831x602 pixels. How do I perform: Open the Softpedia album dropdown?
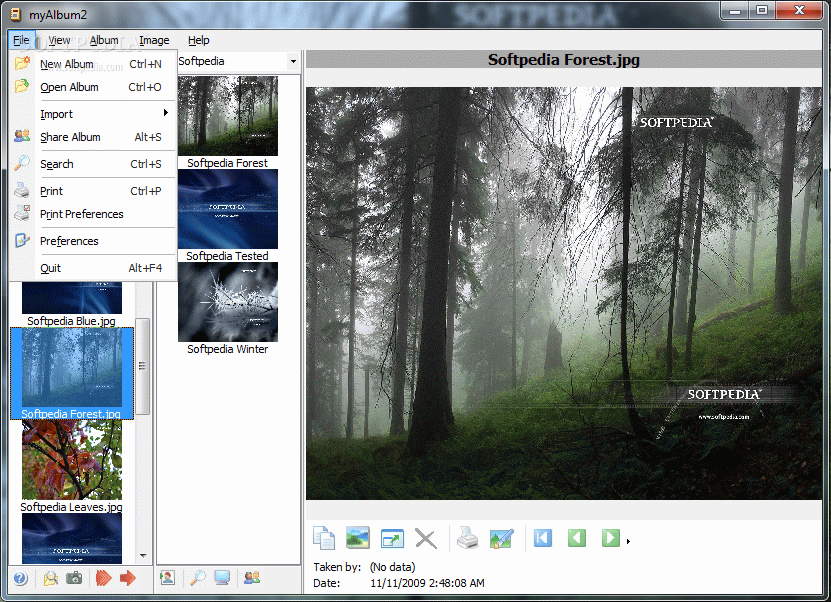[x=293, y=61]
